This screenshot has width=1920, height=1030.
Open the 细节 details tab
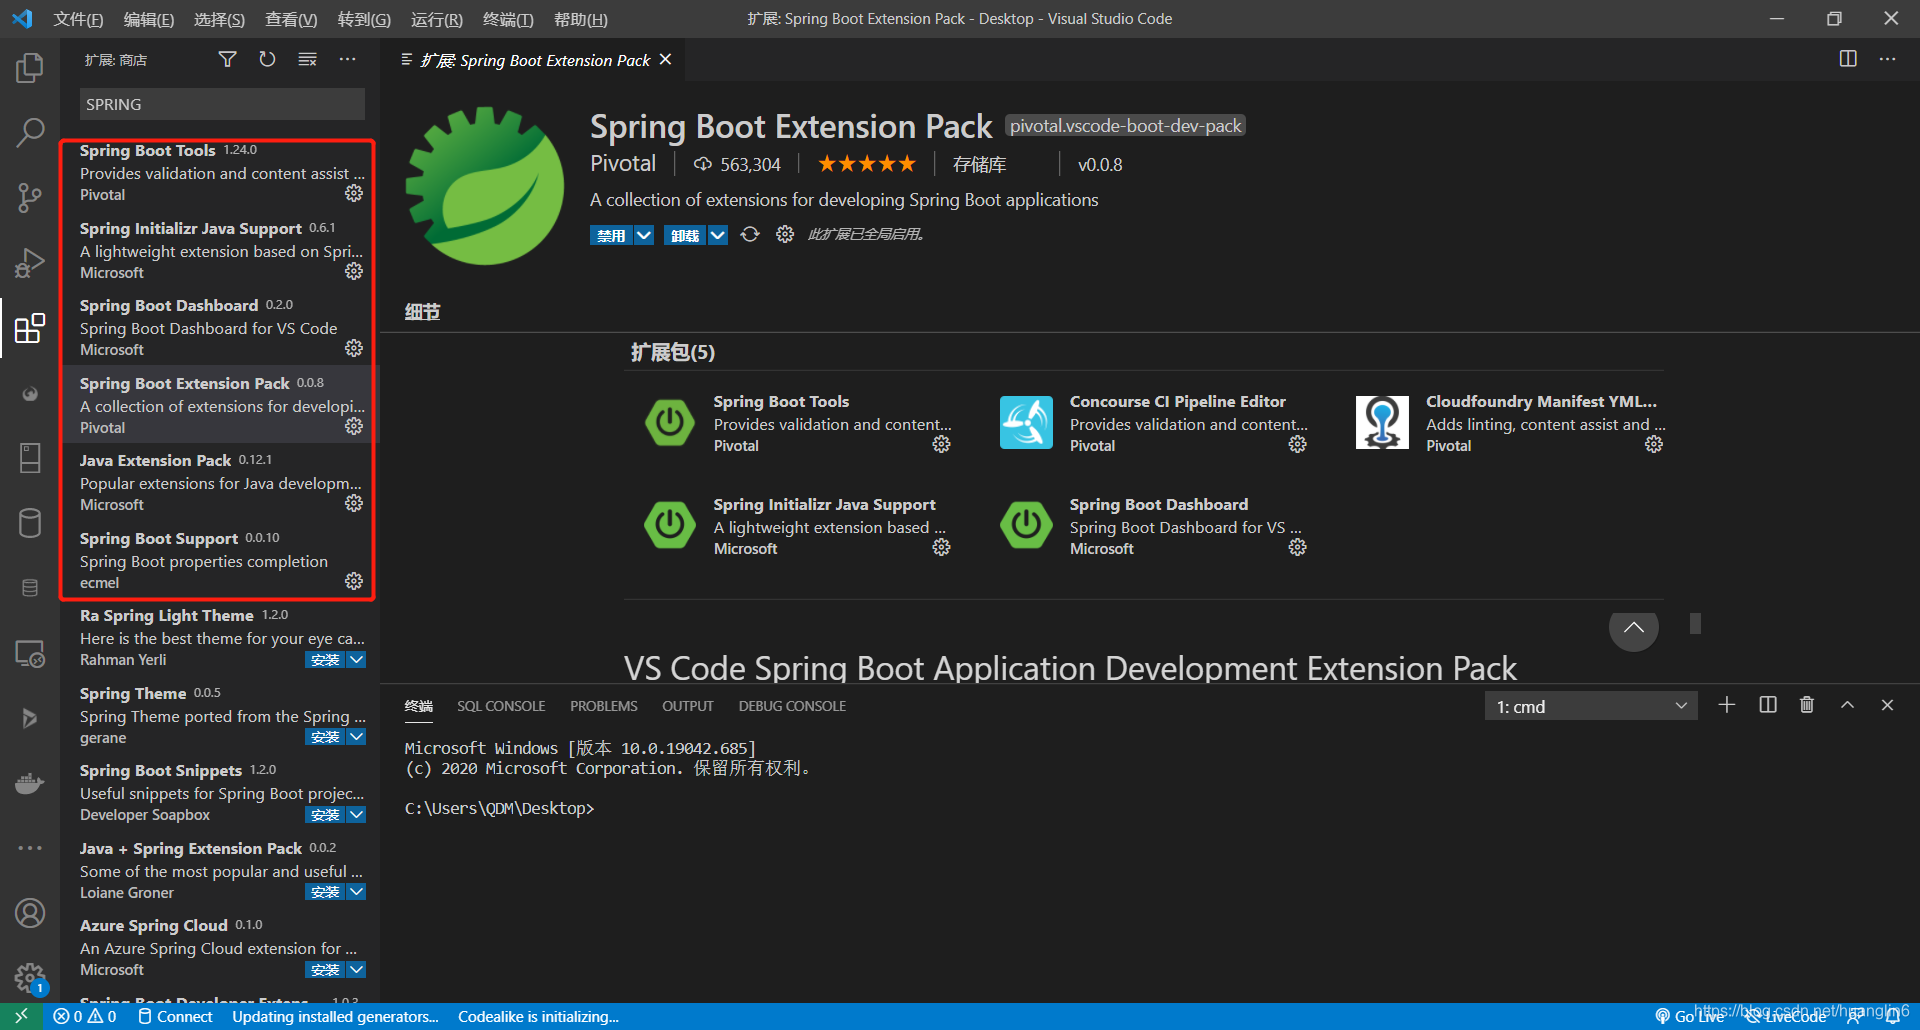(422, 312)
